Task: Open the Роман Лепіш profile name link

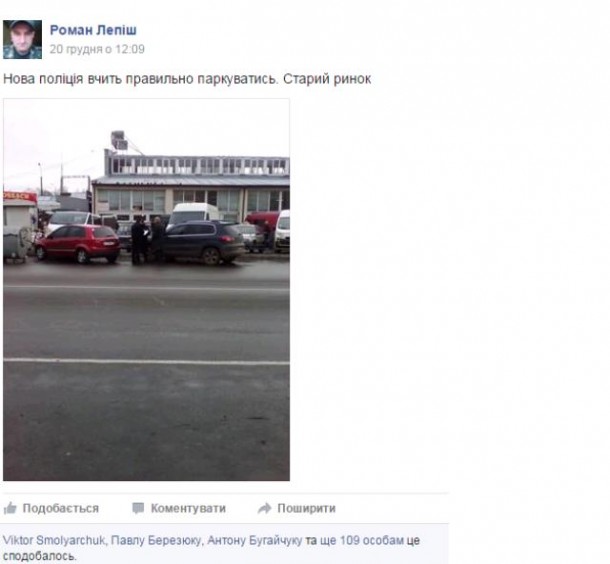Action: coord(93,30)
